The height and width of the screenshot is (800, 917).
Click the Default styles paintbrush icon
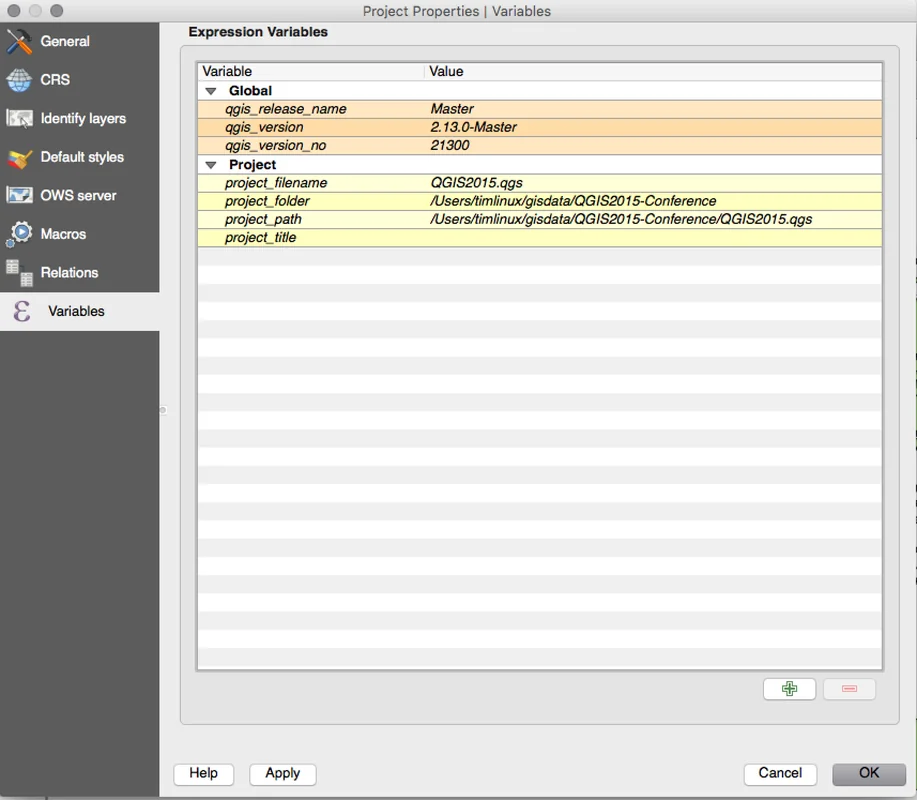coord(19,158)
